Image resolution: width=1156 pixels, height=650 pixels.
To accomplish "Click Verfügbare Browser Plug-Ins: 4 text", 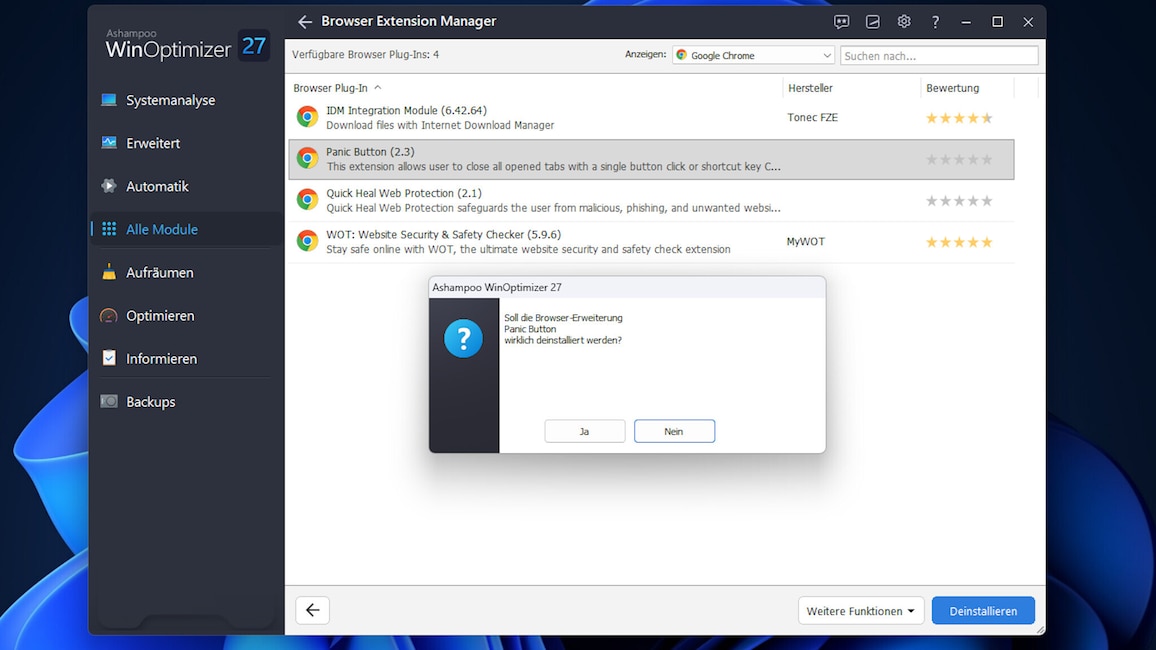I will (x=365, y=55).
